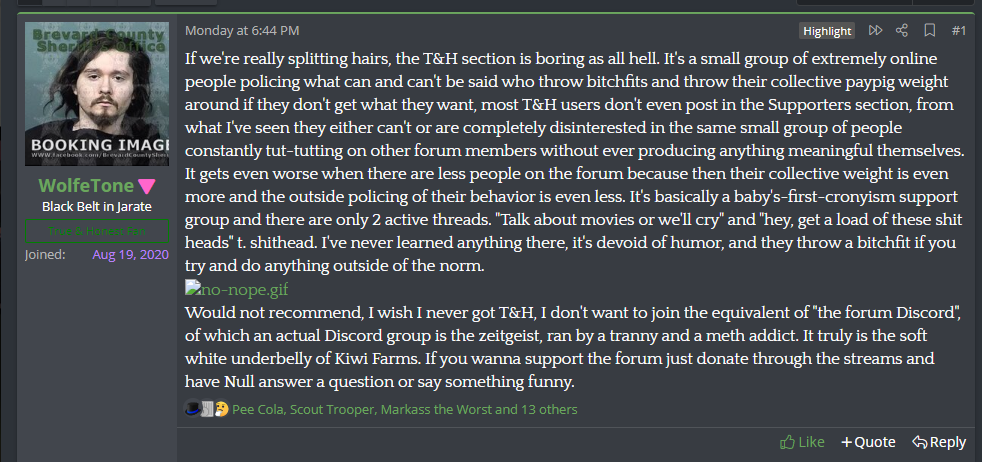Open the post number #1 permalink
Screen dimensions: 982x462
coord(958,31)
